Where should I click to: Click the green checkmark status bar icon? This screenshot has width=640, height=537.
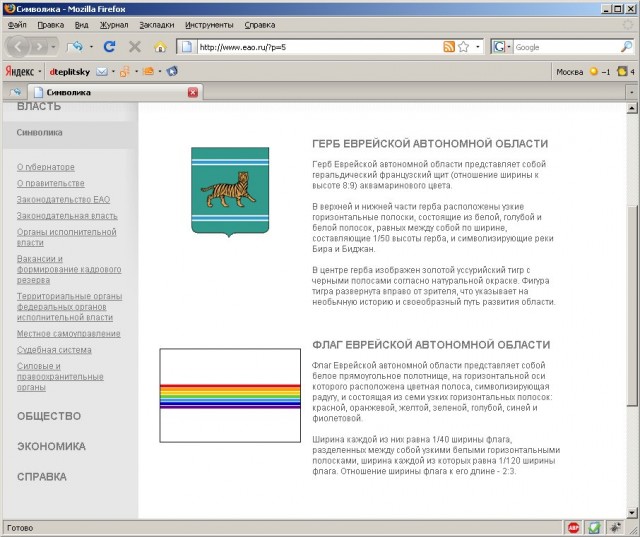(x=594, y=528)
